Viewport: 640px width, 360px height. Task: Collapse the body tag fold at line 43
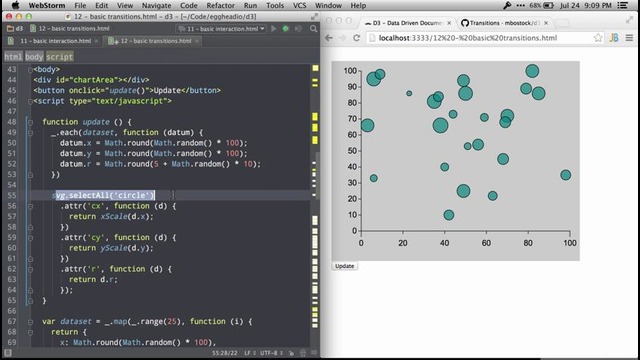[x=30, y=69]
